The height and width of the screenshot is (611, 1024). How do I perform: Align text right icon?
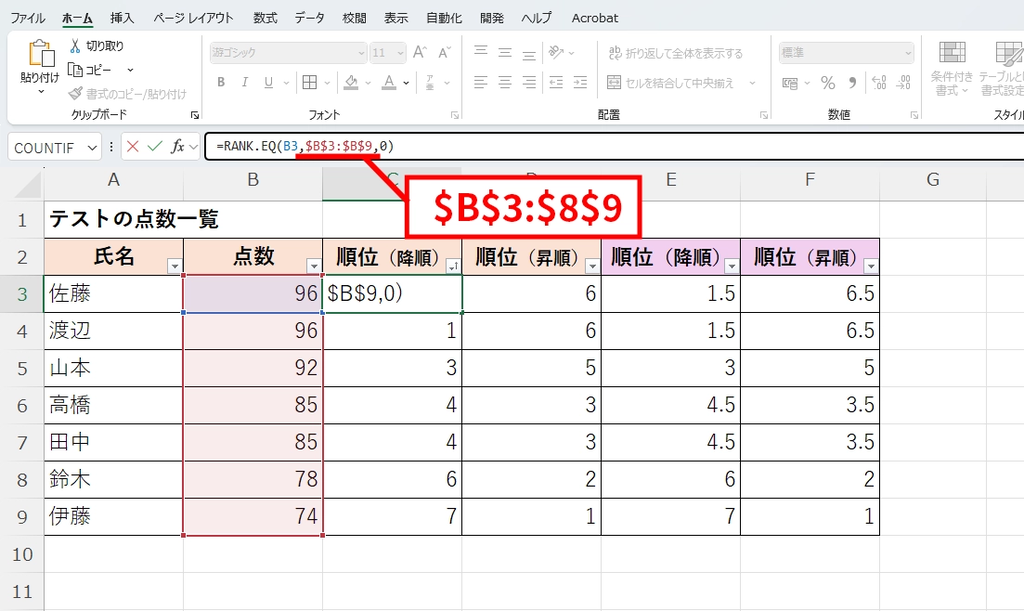[x=529, y=82]
